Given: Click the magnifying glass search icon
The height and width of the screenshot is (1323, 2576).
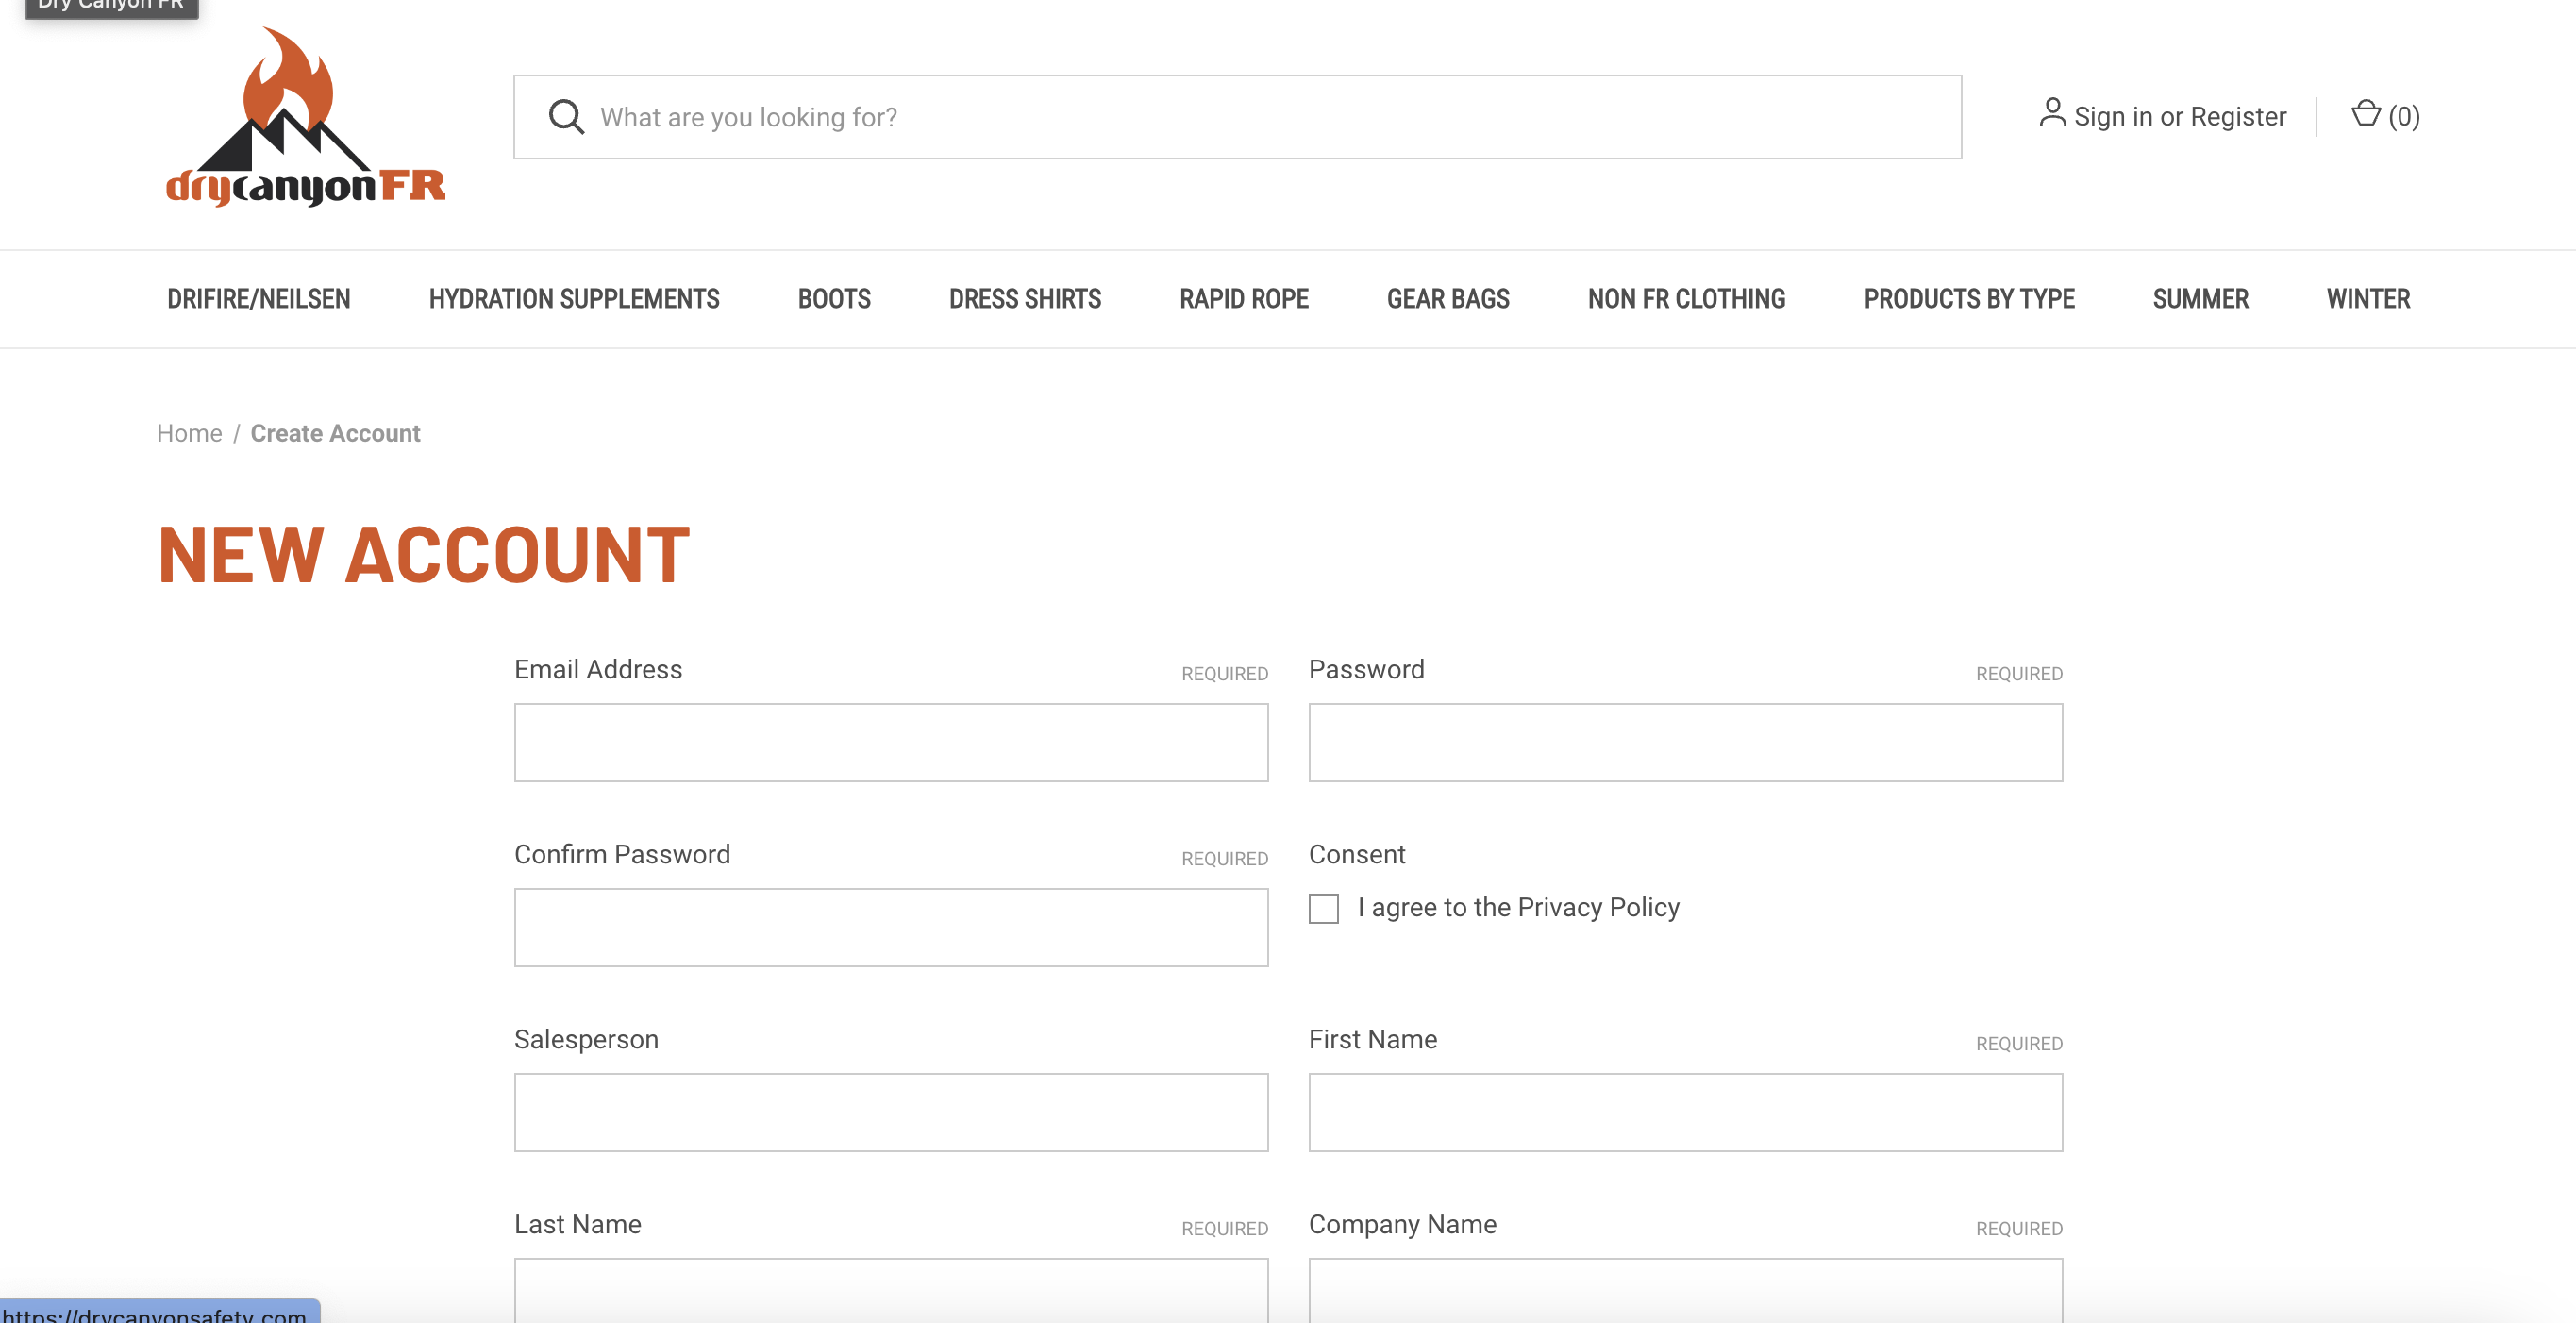Looking at the screenshot, I should (566, 117).
